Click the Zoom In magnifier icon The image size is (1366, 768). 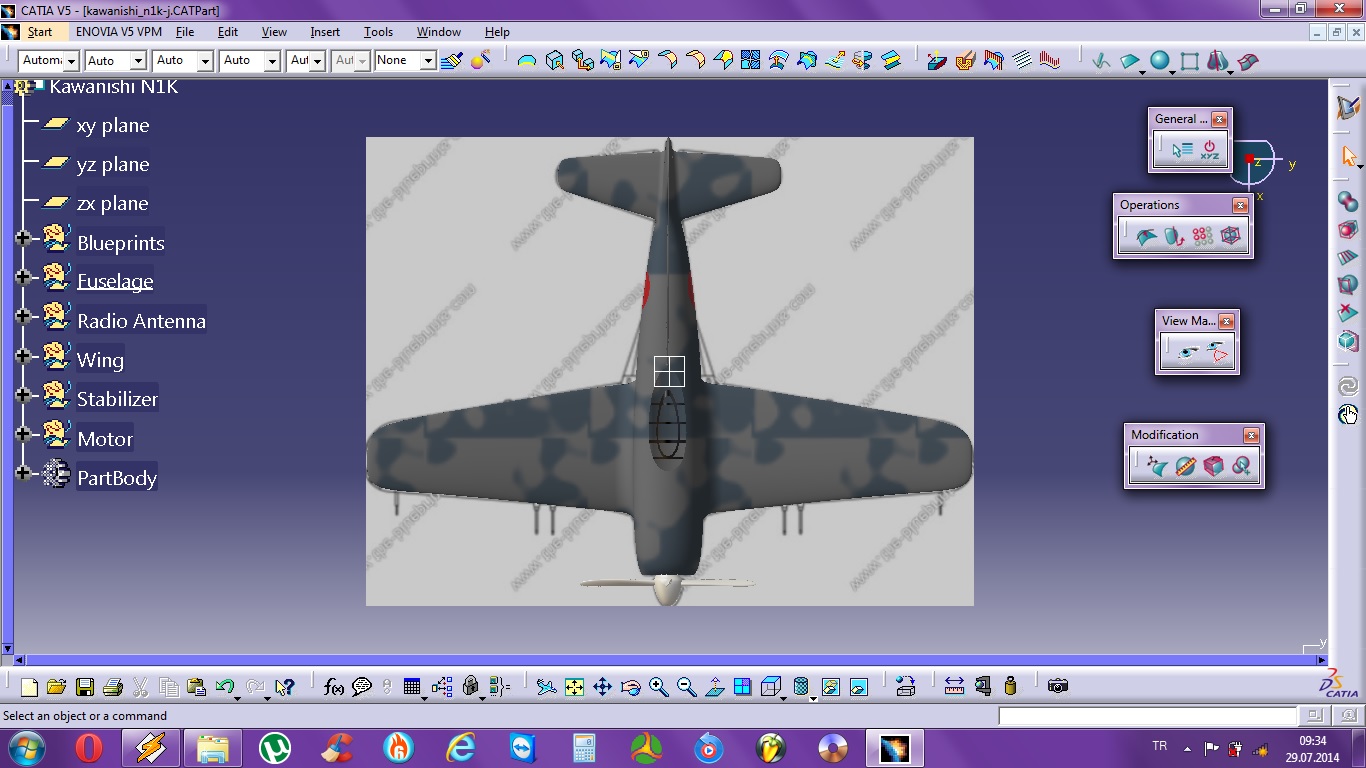click(658, 687)
